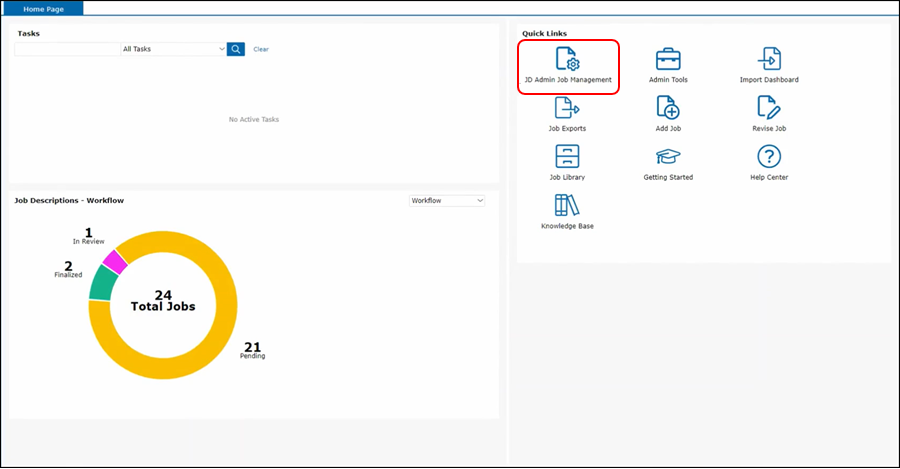
Task: Select the Home Page tab
Action: pyautogui.click(x=42, y=8)
